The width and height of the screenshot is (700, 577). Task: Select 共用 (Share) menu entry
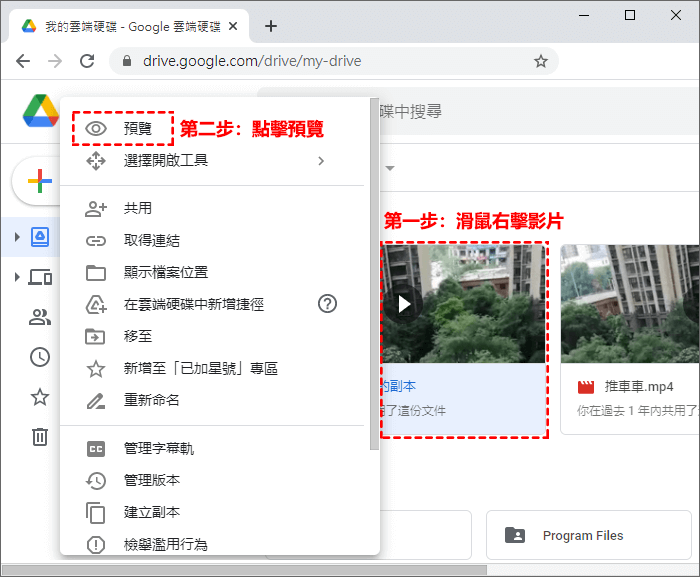tap(137, 208)
